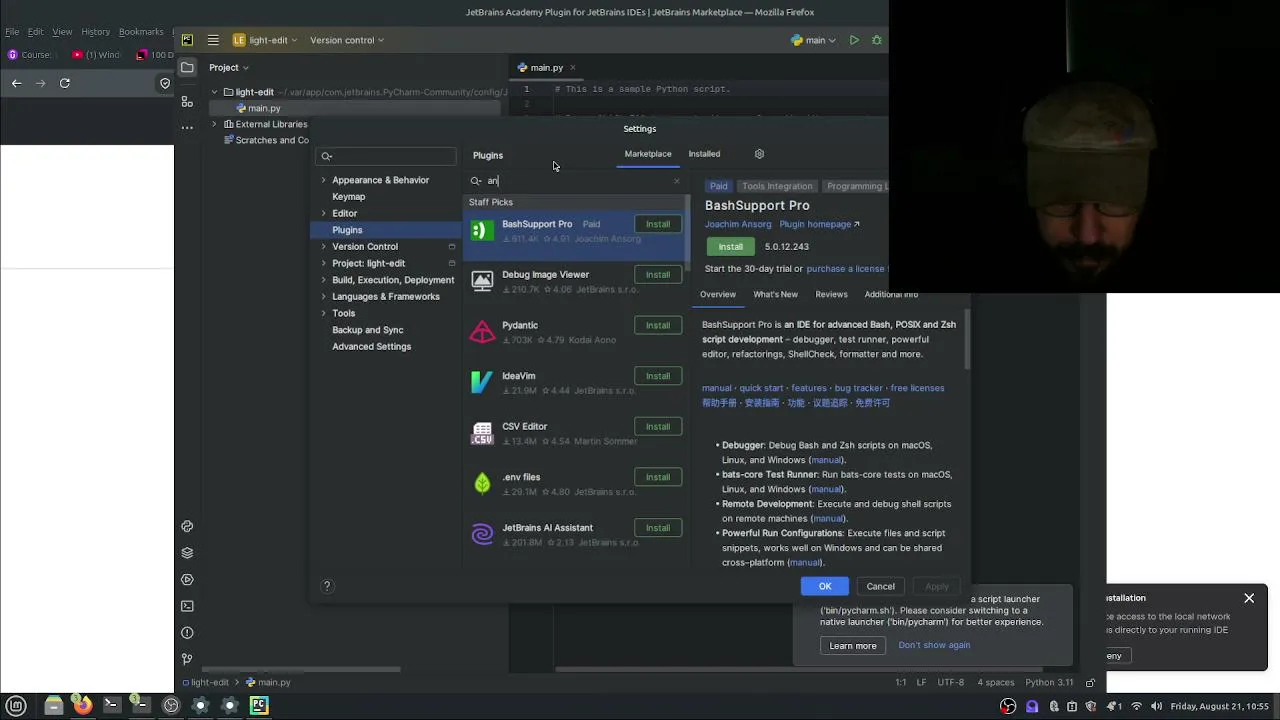Expand Languages & Frameworks settings

click(x=323, y=296)
